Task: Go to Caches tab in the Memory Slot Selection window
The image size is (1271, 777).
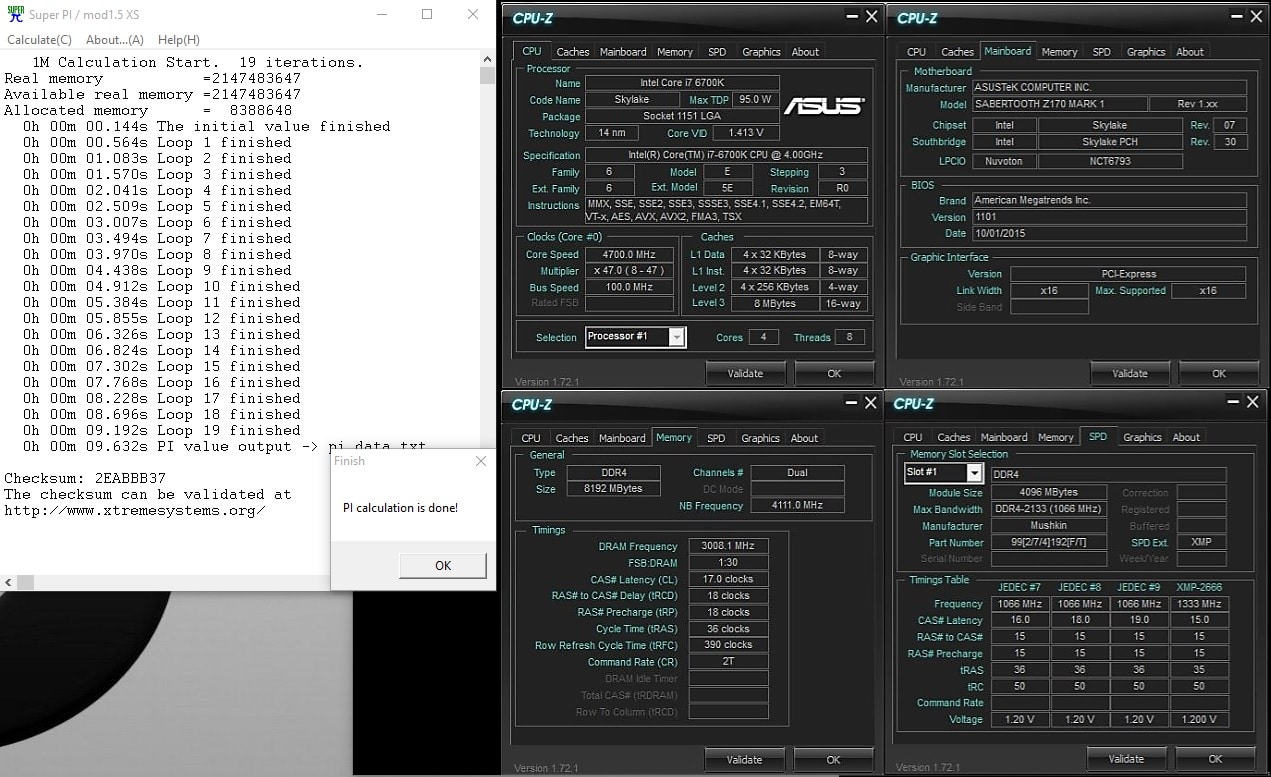Action: (x=953, y=437)
